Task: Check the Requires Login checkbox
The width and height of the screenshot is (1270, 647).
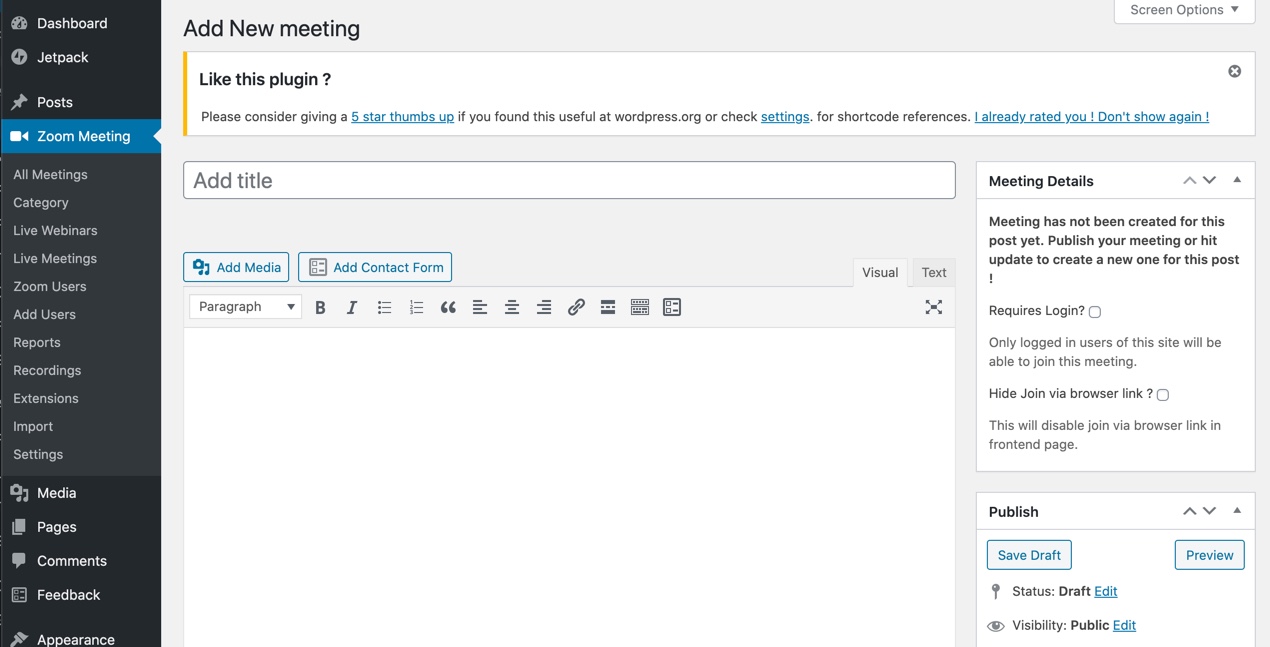Action: tap(1095, 312)
